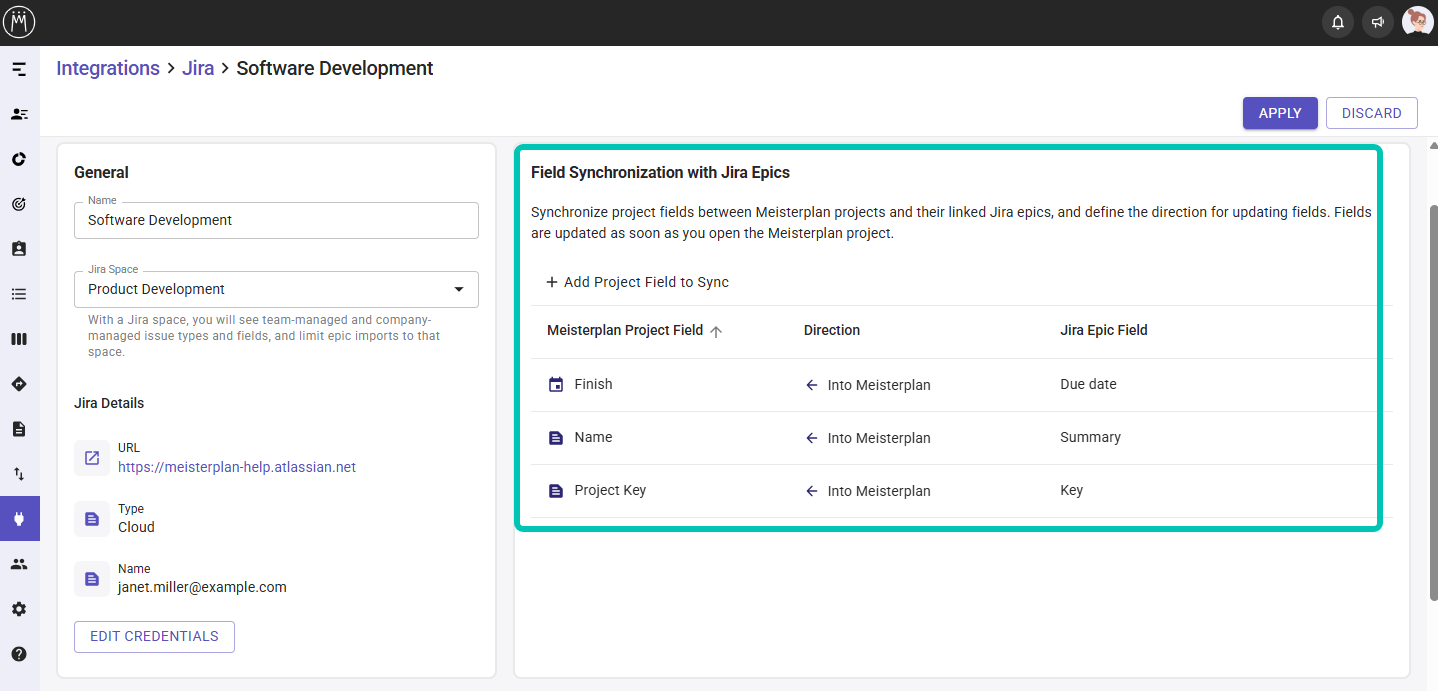
Task: Open the meisterplan-help.atlassian.net URL link
Action: coord(237,467)
